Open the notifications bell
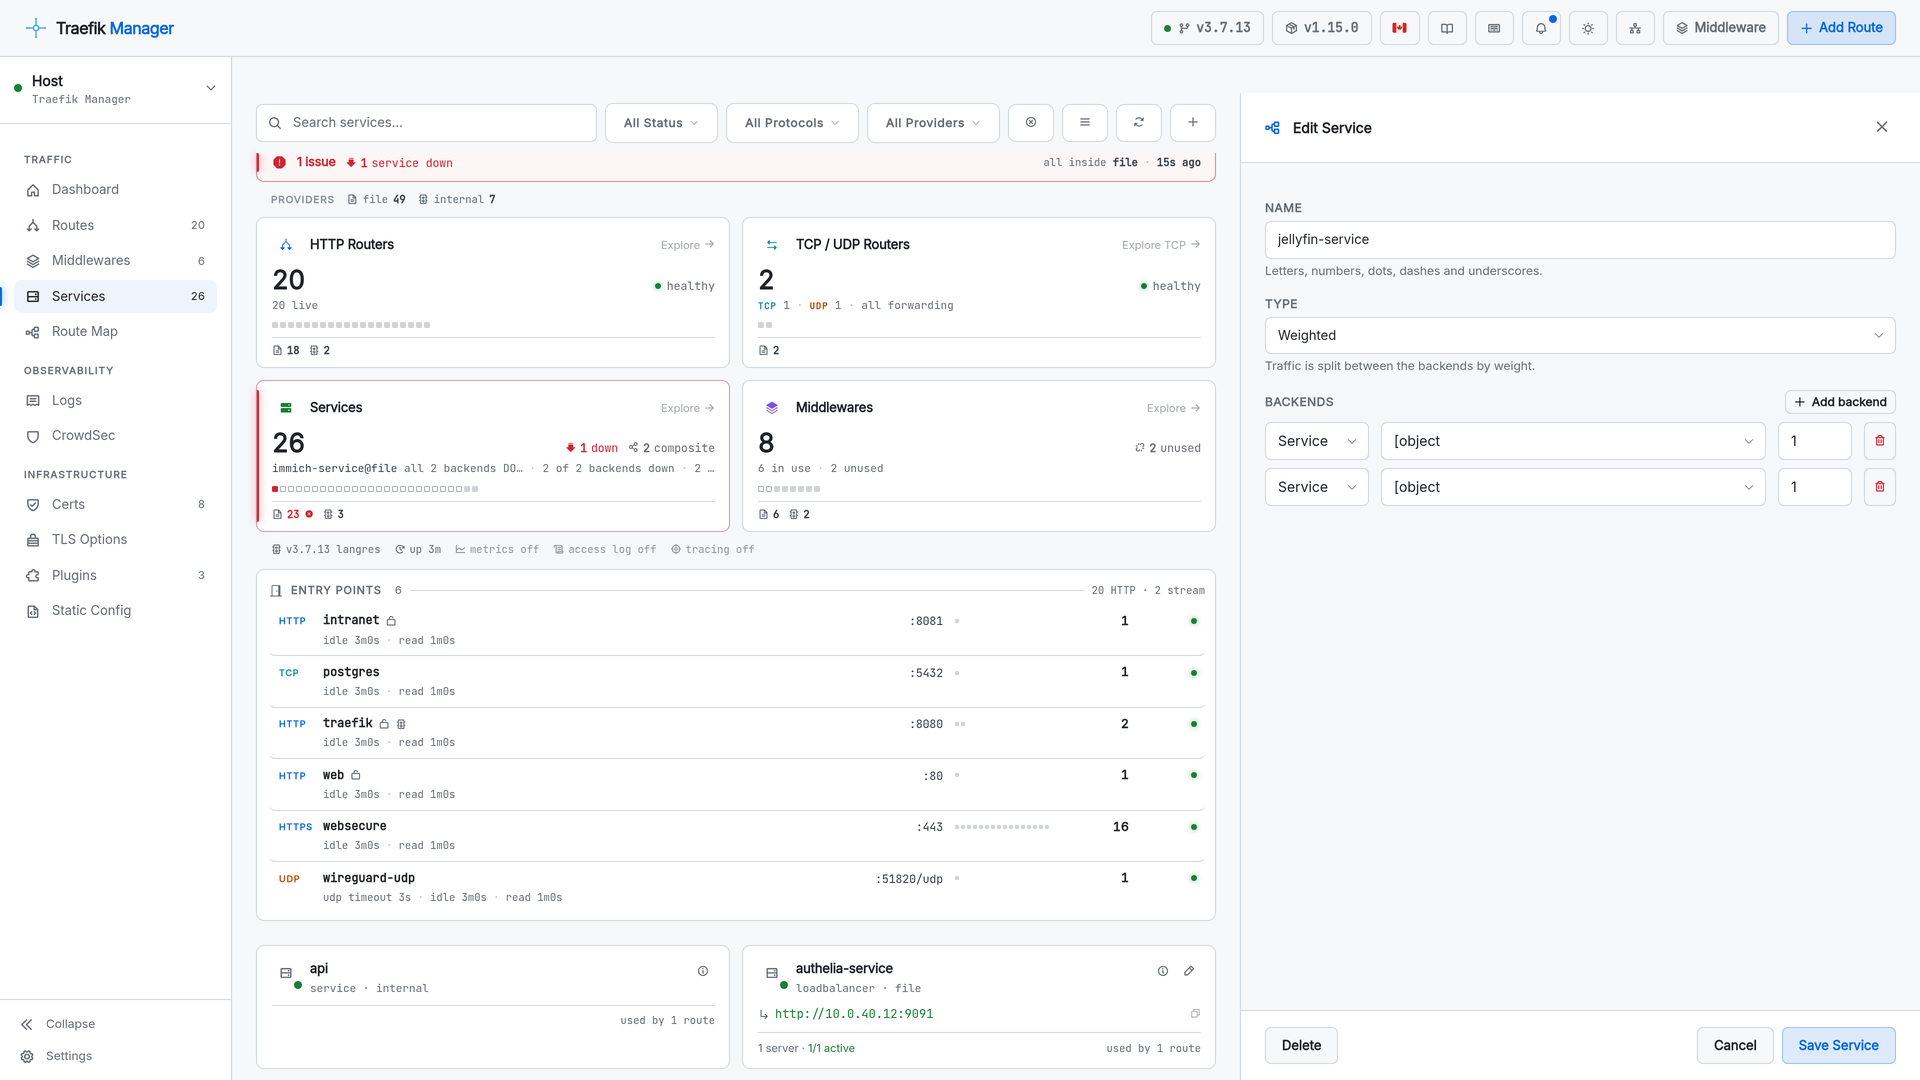1920x1080 pixels. click(1541, 28)
